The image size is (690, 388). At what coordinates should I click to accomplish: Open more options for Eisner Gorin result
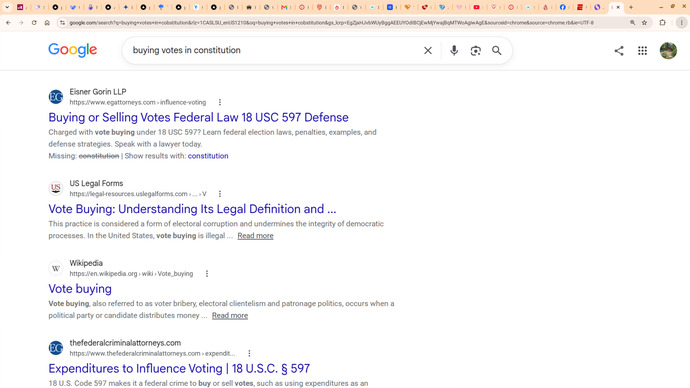click(220, 102)
